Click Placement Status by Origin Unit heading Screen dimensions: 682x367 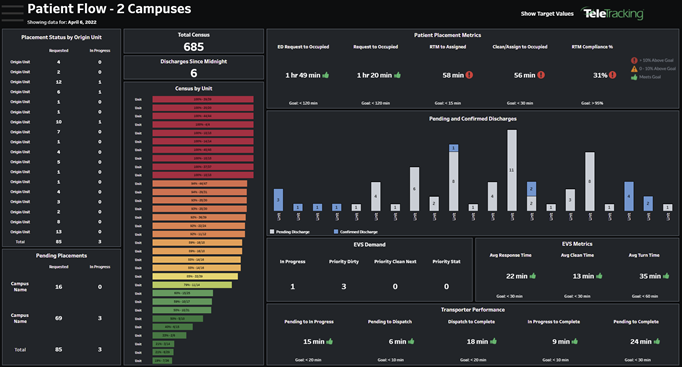(x=61, y=37)
